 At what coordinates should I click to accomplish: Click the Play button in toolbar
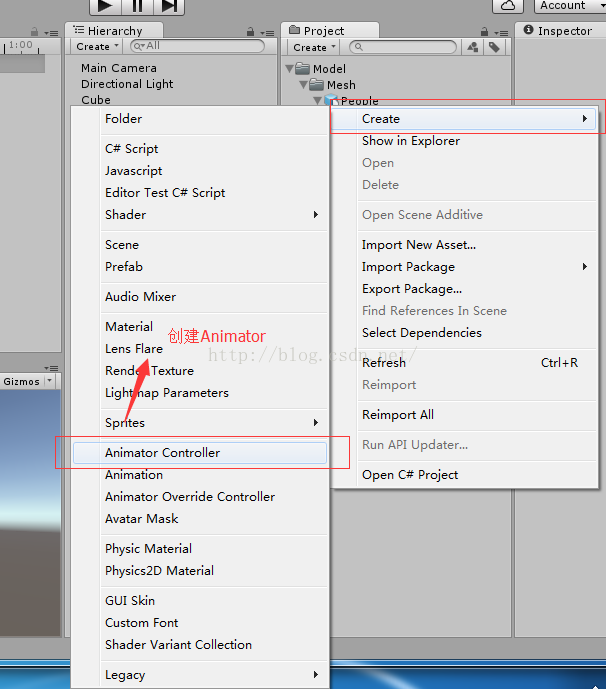tap(105, 6)
